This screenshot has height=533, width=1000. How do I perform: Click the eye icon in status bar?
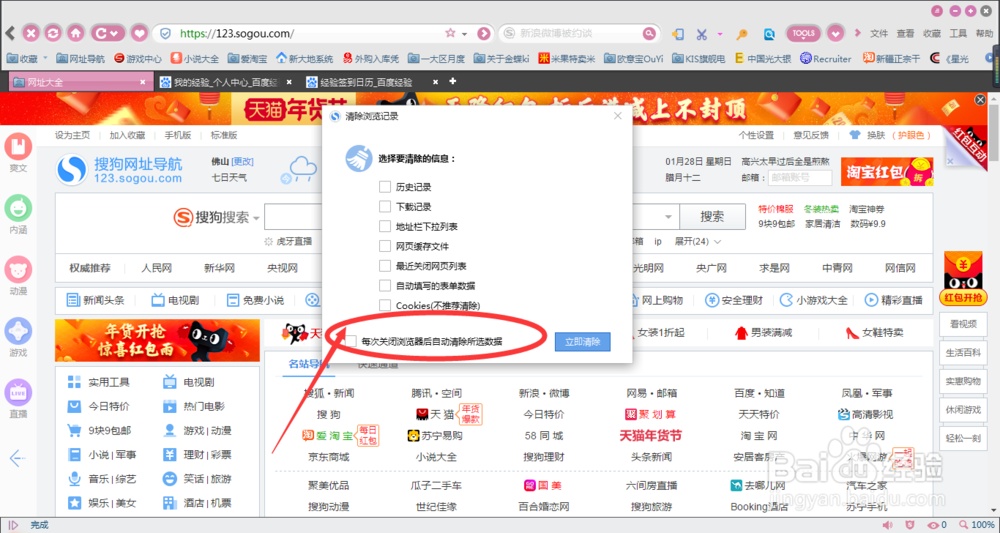tap(933, 525)
